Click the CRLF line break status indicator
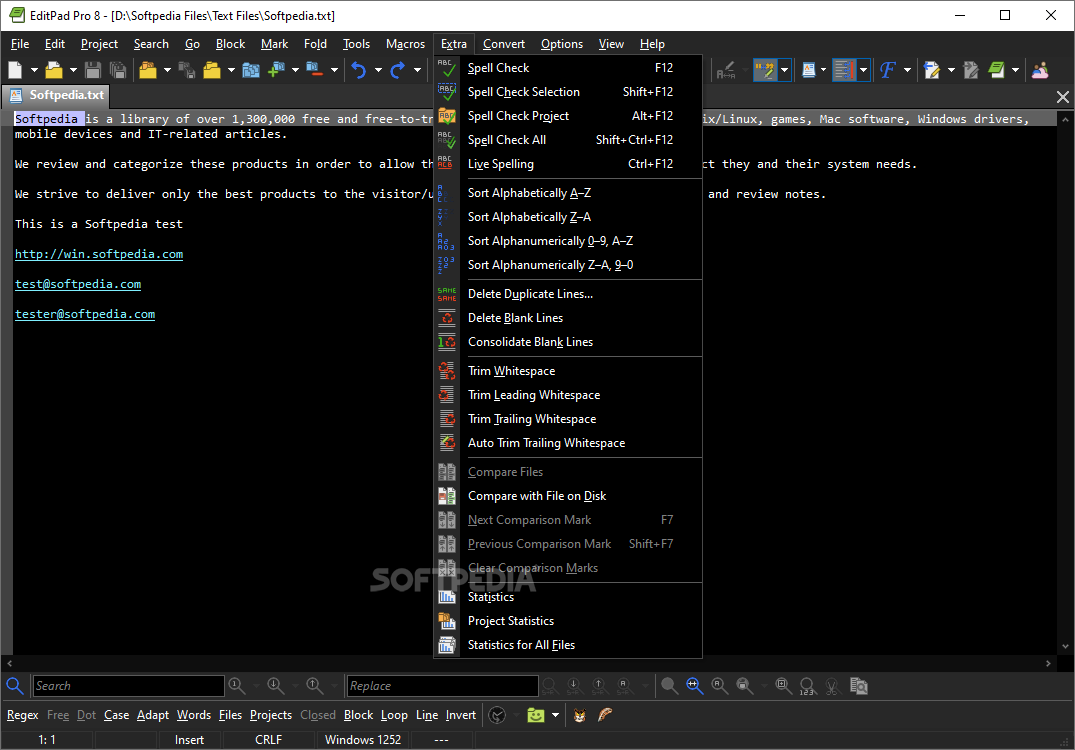The width and height of the screenshot is (1075, 750). (x=268, y=740)
